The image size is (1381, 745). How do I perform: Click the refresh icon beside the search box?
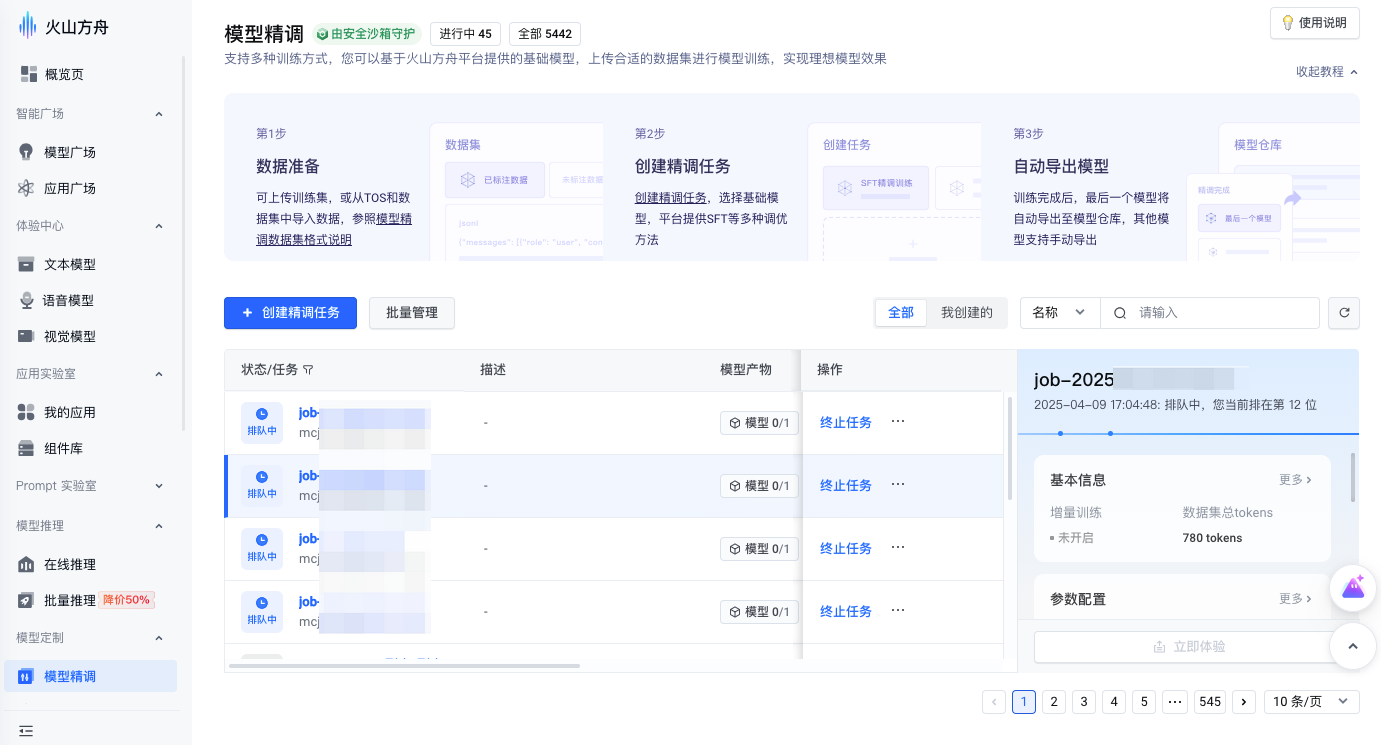click(1344, 313)
